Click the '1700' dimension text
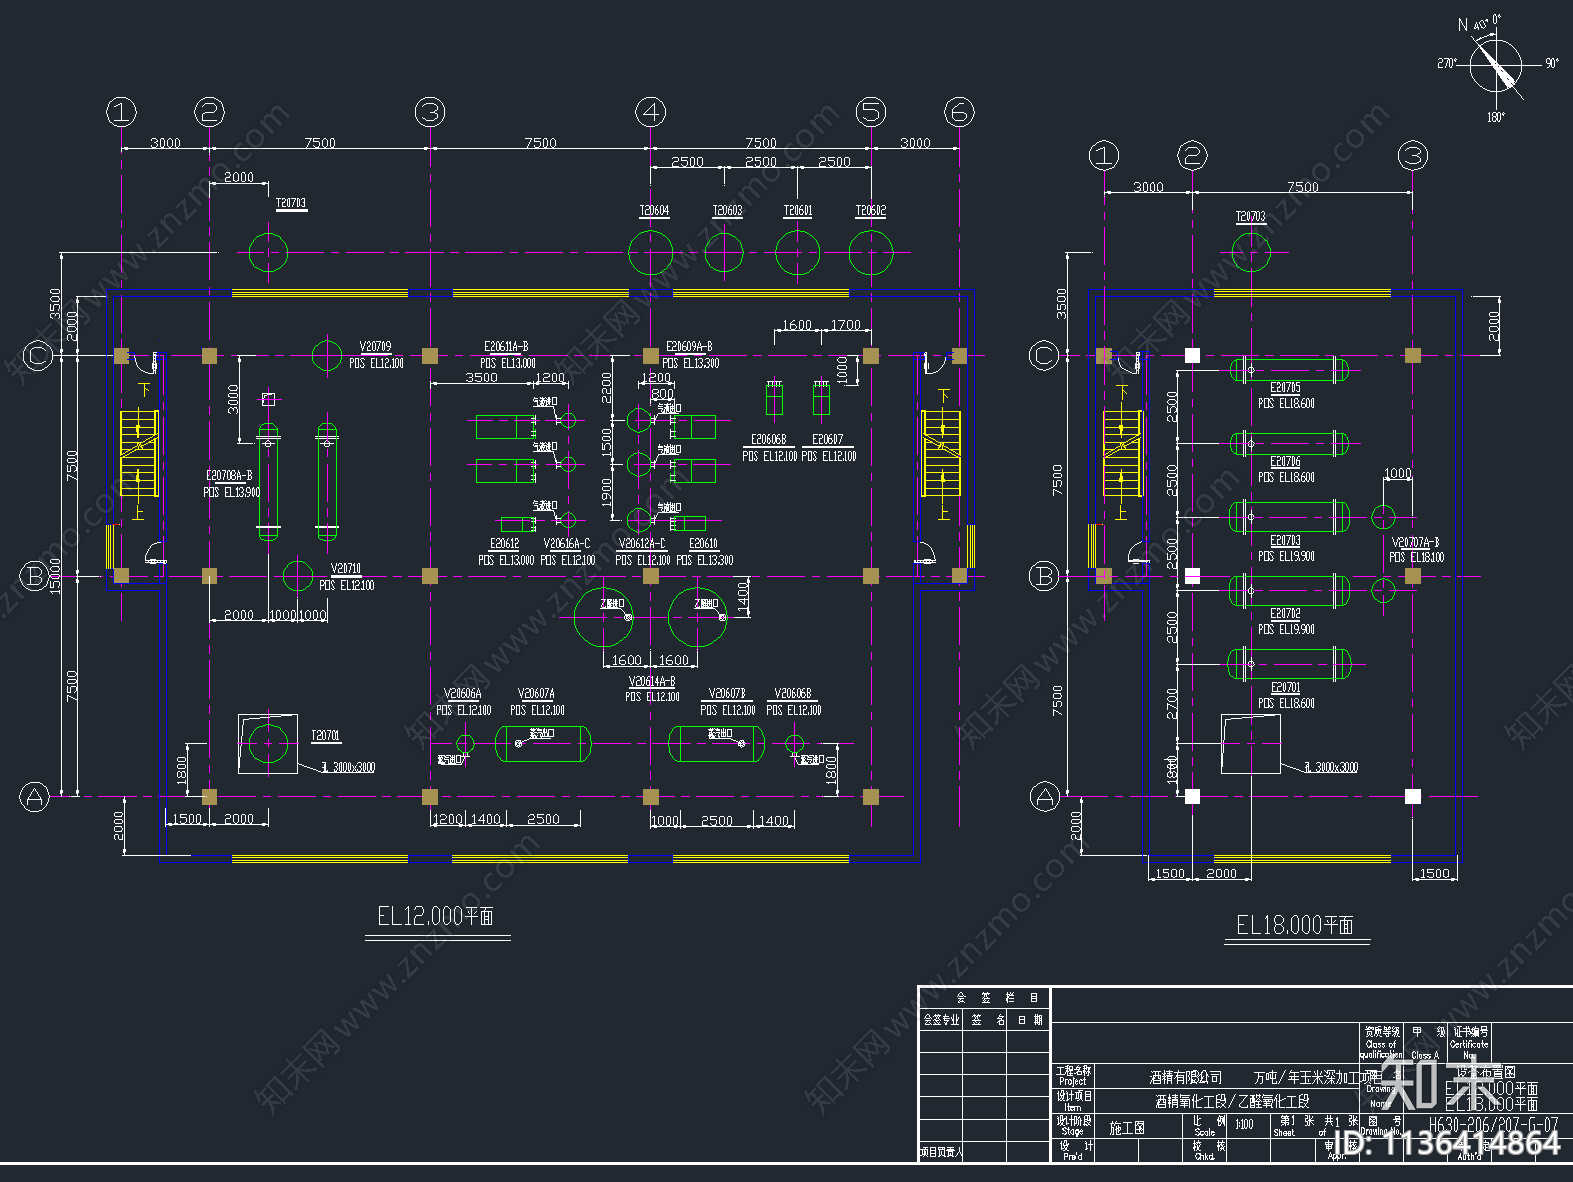Viewport: 1573px width, 1182px height. 846,325
